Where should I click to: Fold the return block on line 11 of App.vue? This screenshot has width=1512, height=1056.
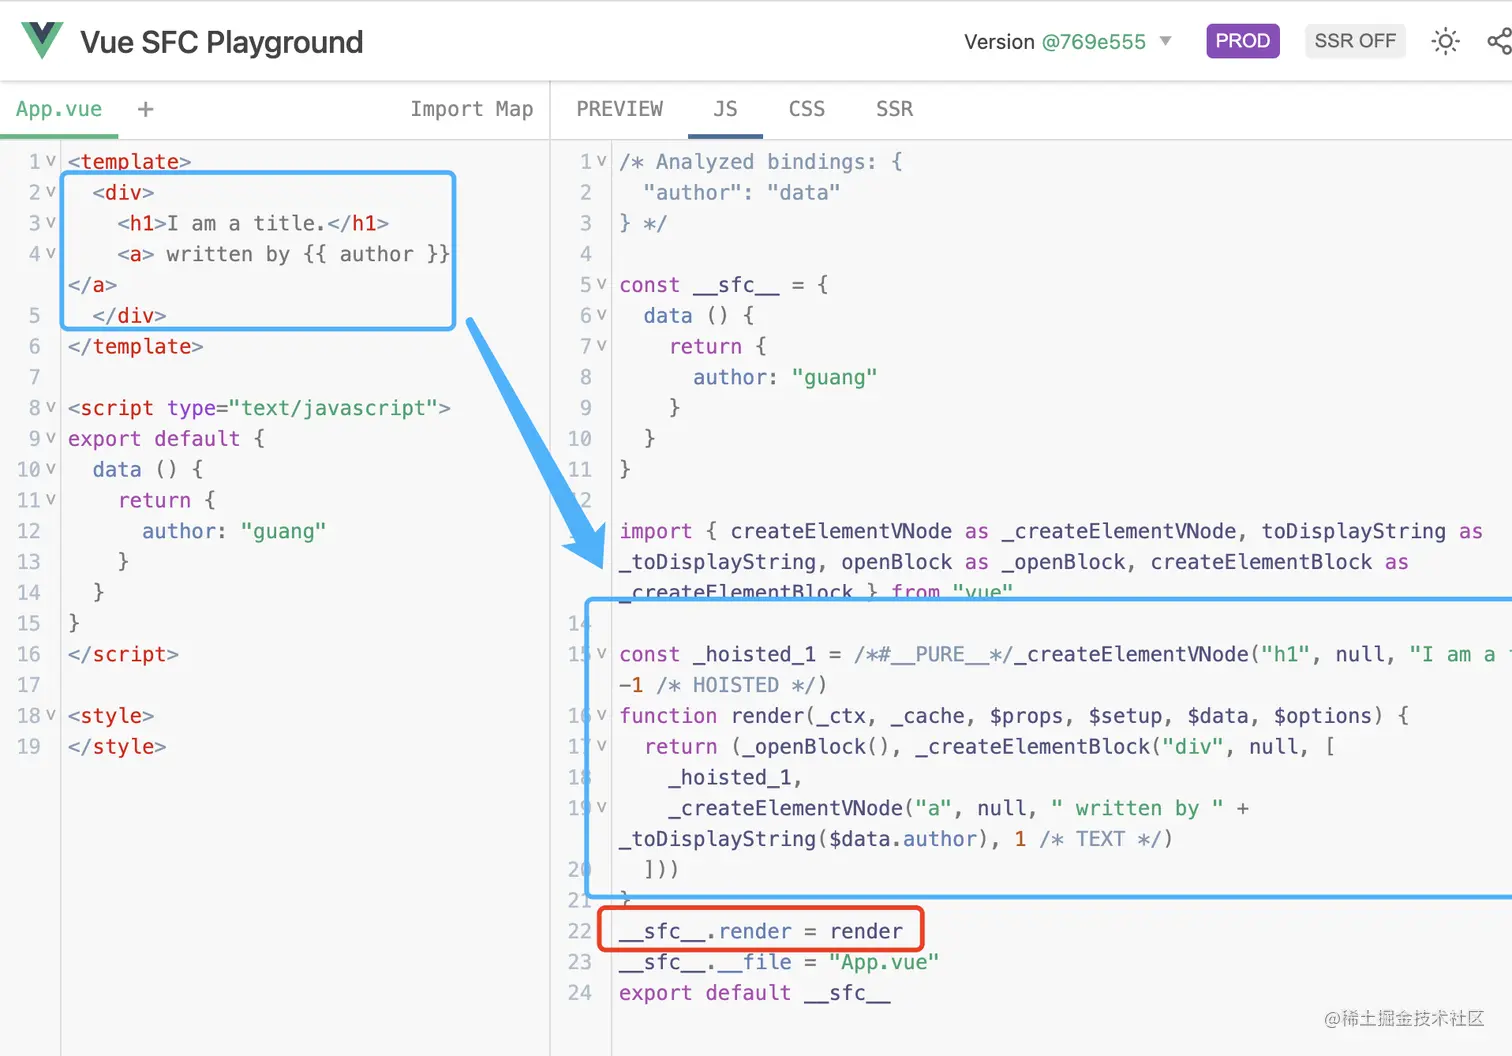pos(50,500)
